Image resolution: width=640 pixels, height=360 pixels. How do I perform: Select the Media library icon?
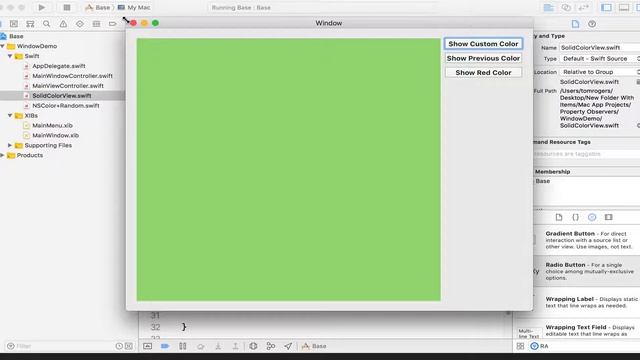point(608,217)
